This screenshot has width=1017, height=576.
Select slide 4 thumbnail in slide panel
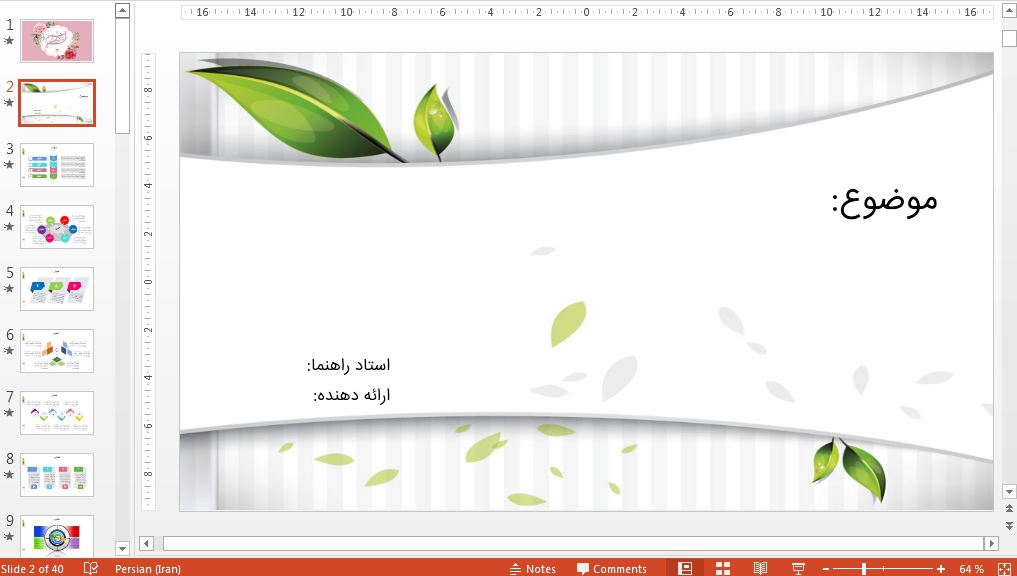pos(57,227)
